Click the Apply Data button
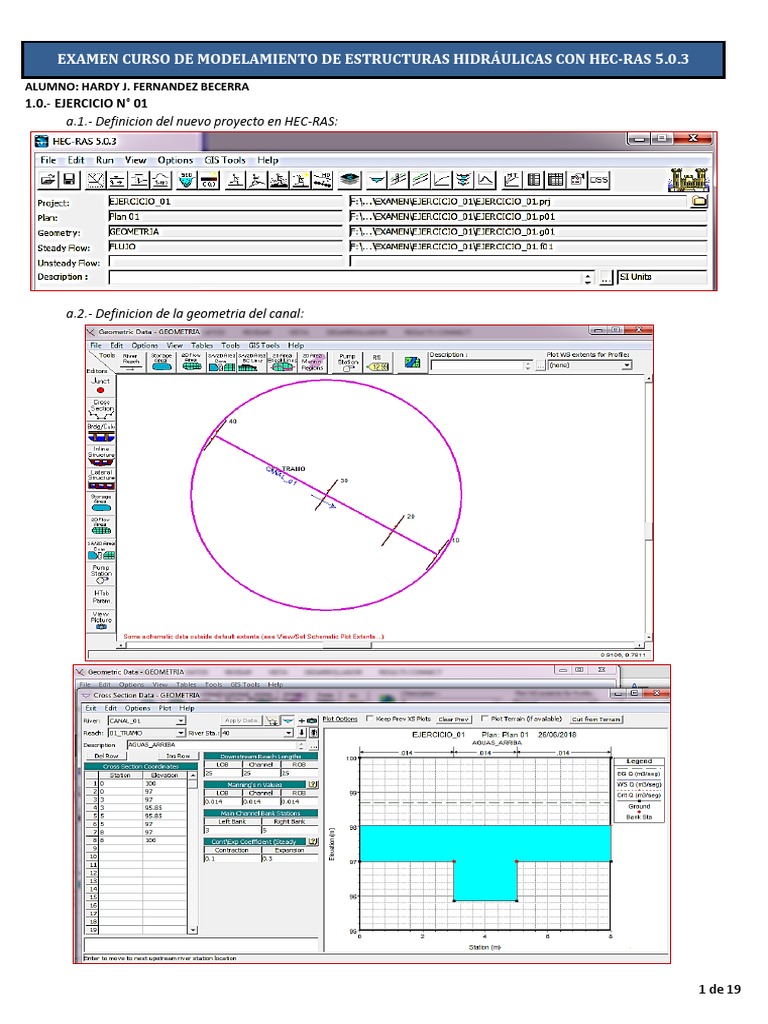Image resolution: width=768 pixels, height=1024 pixels. (x=241, y=720)
